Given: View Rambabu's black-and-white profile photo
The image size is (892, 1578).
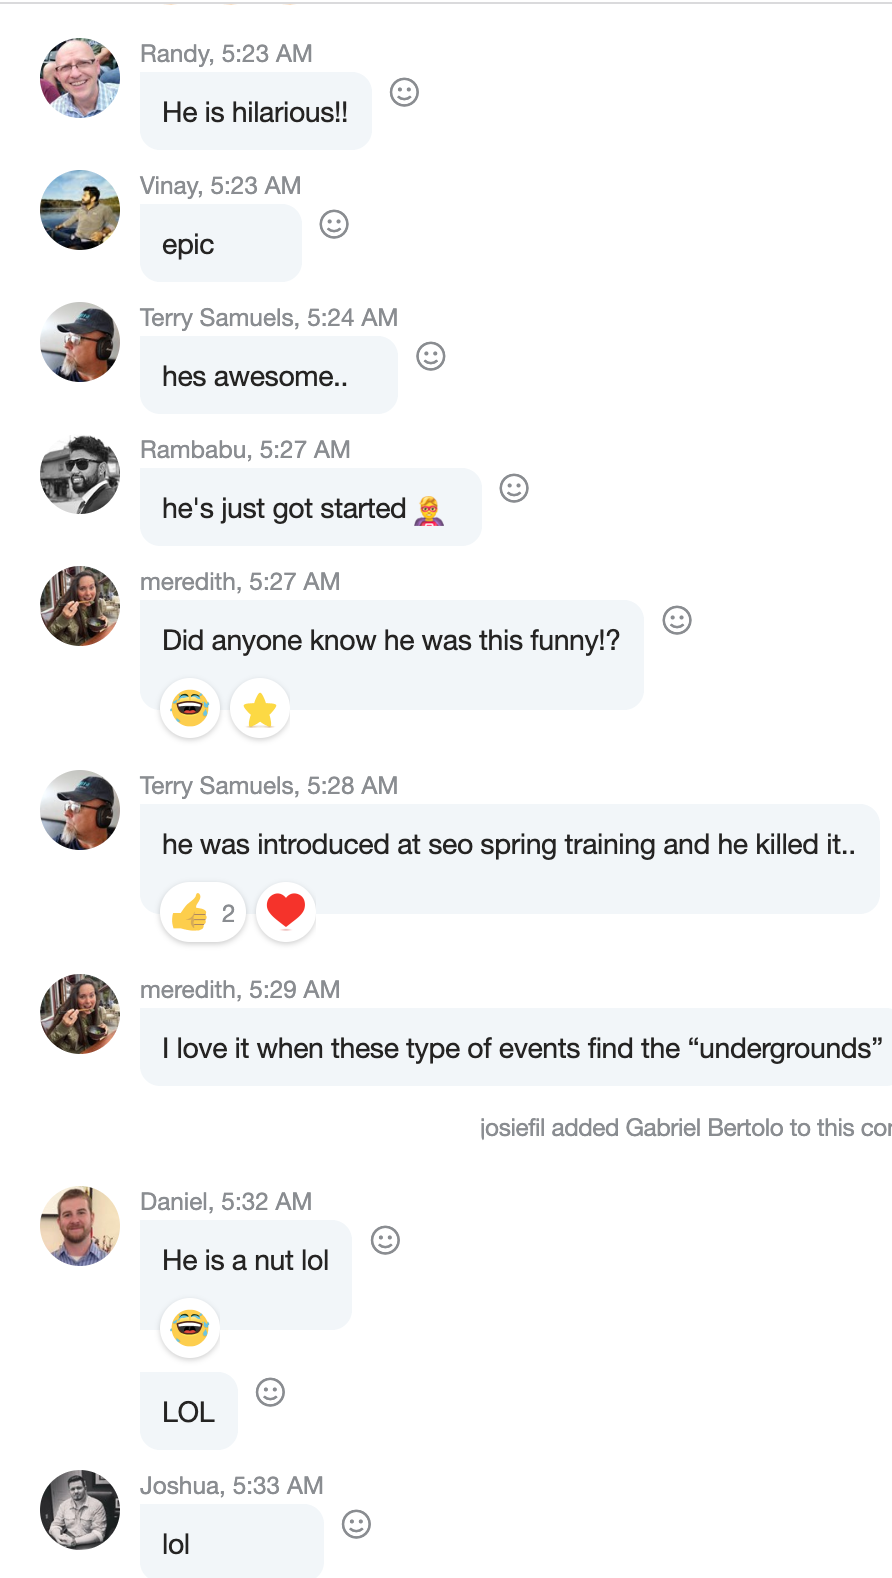Looking at the screenshot, I should 80,474.
